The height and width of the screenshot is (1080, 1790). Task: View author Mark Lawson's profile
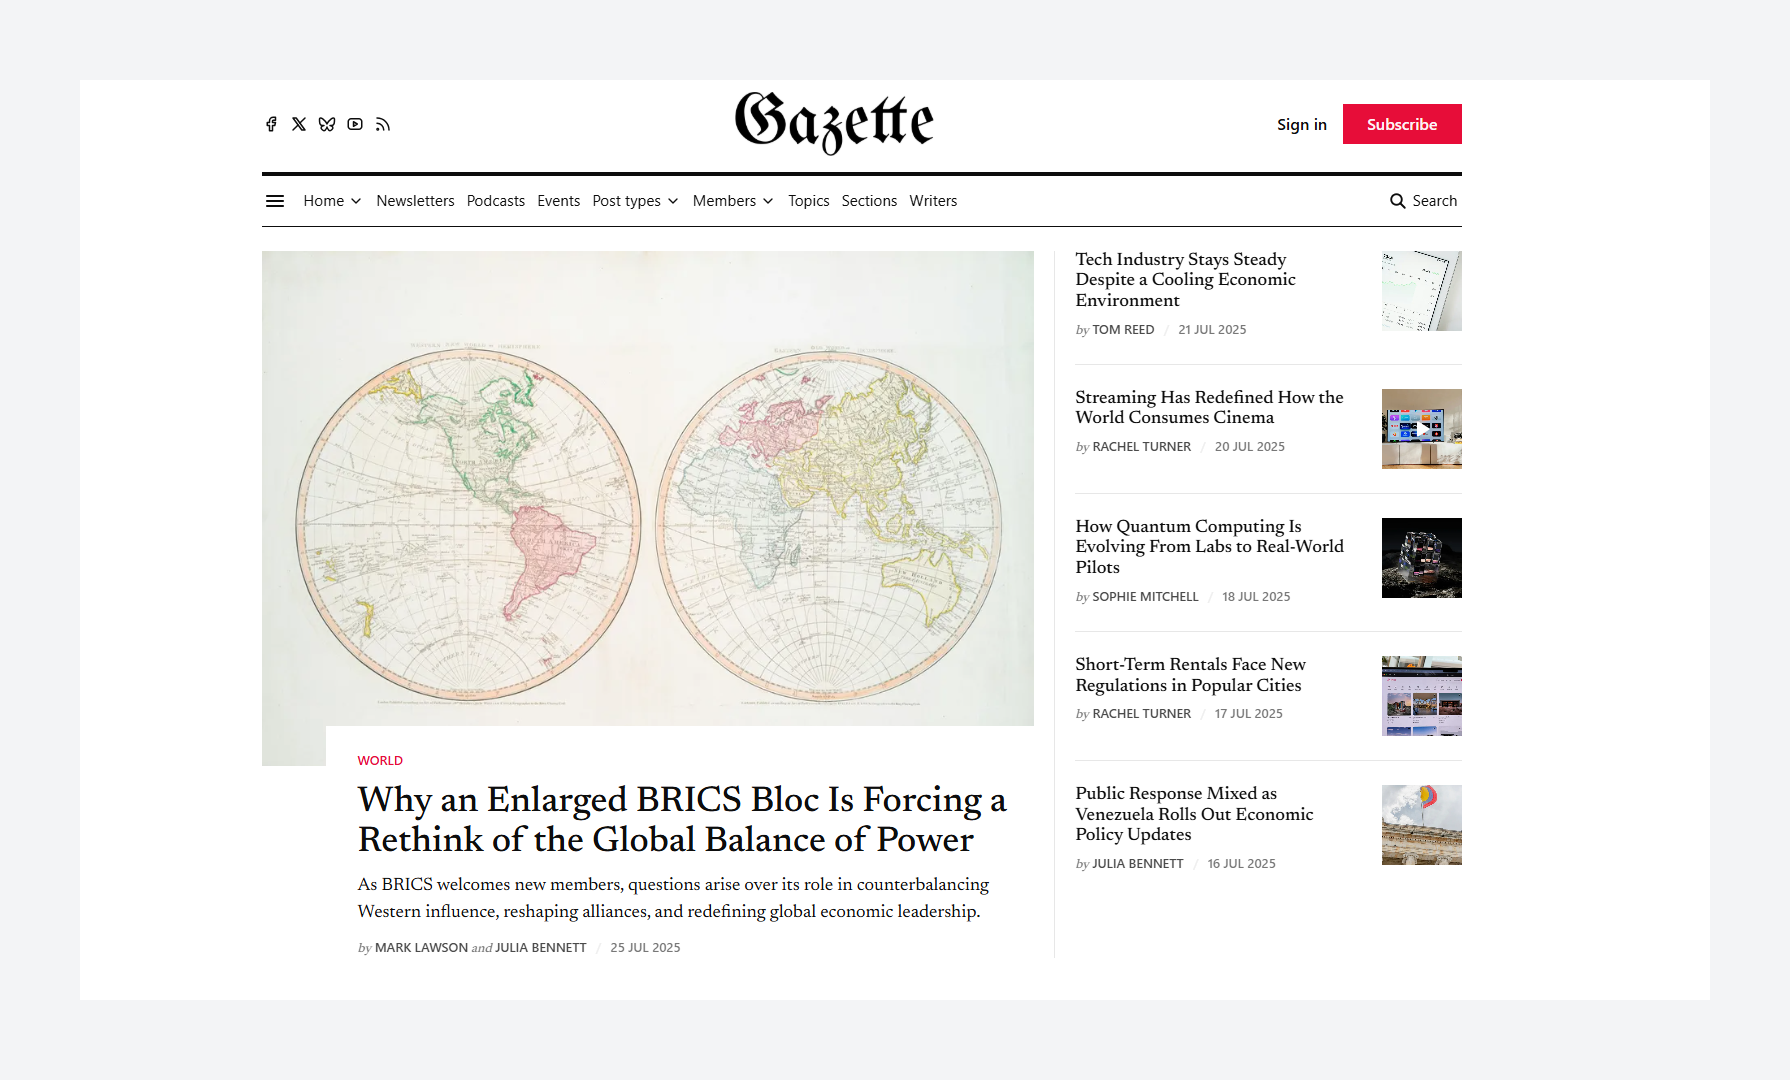(421, 948)
